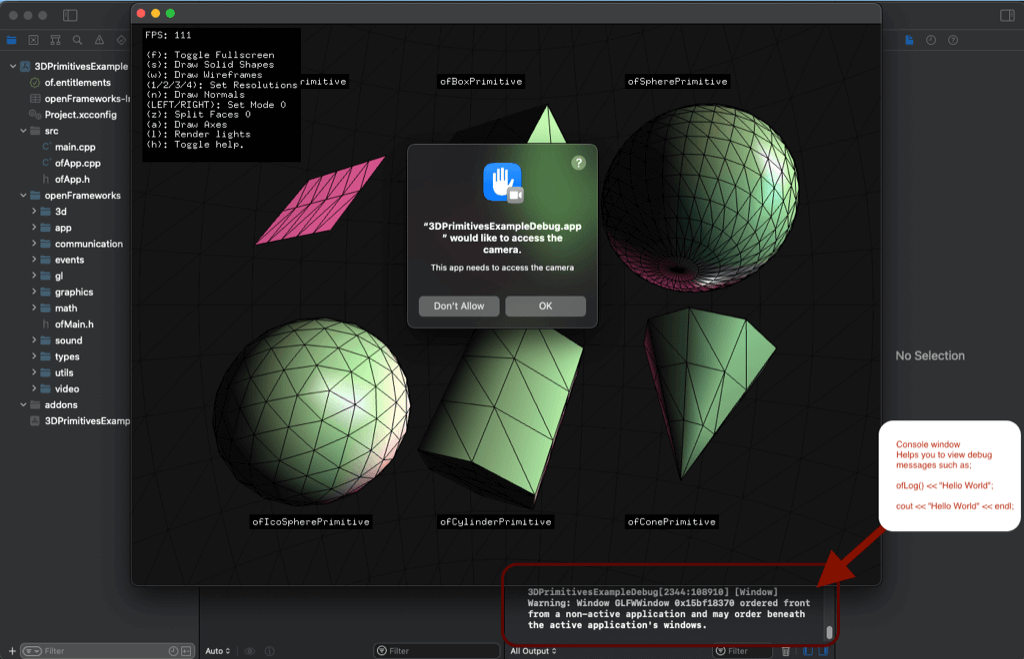Viewport: 1024px width, 659px height.
Task: Toggle Xcode's left navigator sidebar
Action: pos(70,15)
